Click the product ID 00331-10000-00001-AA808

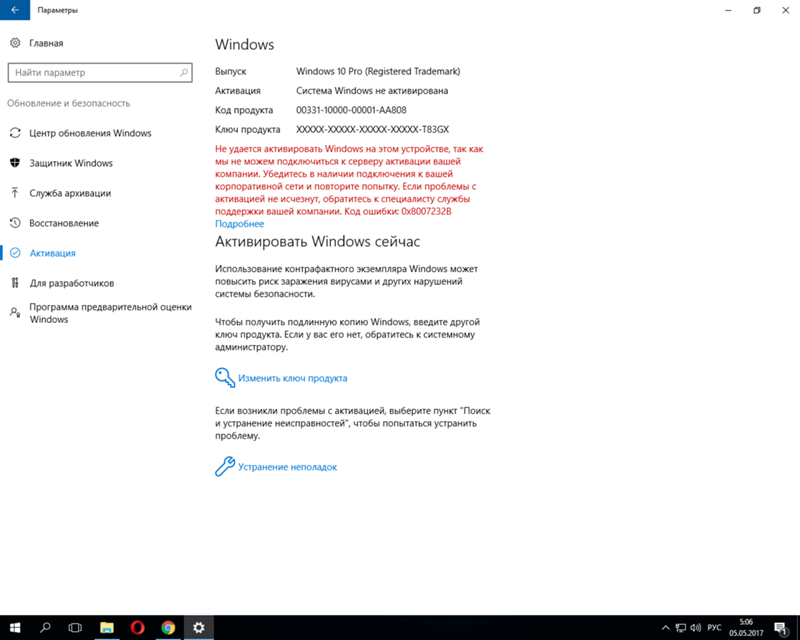(351, 110)
